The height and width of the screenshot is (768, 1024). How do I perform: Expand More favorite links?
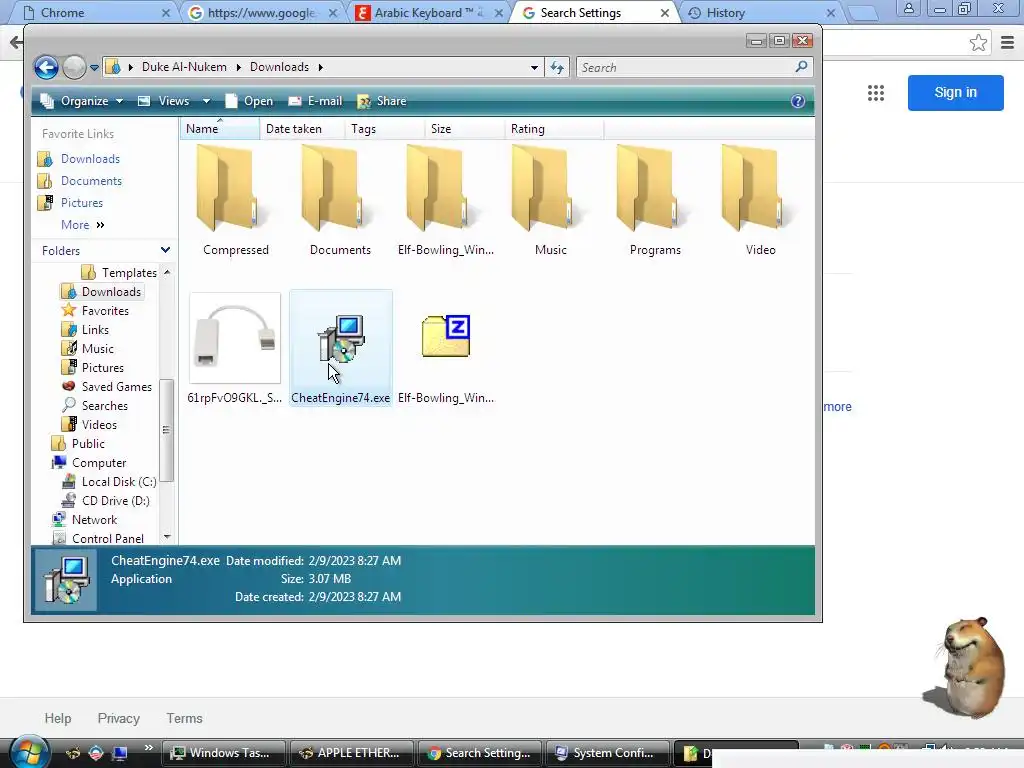coord(82,225)
